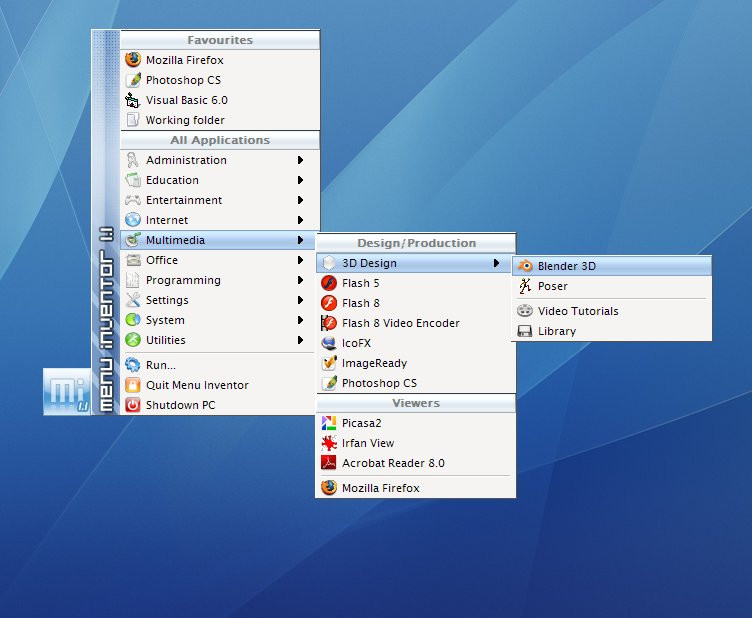Click the All Applications section header
The image size is (752, 618).
click(220, 140)
